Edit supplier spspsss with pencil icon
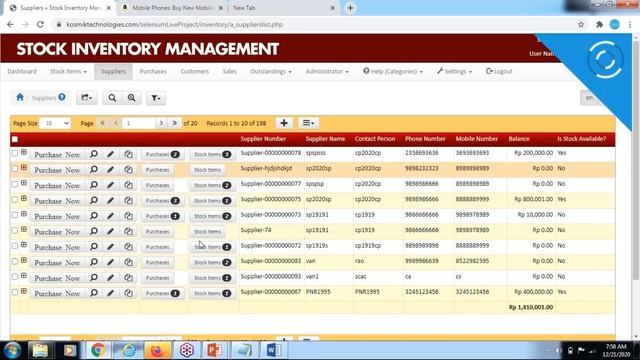 coord(111,154)
